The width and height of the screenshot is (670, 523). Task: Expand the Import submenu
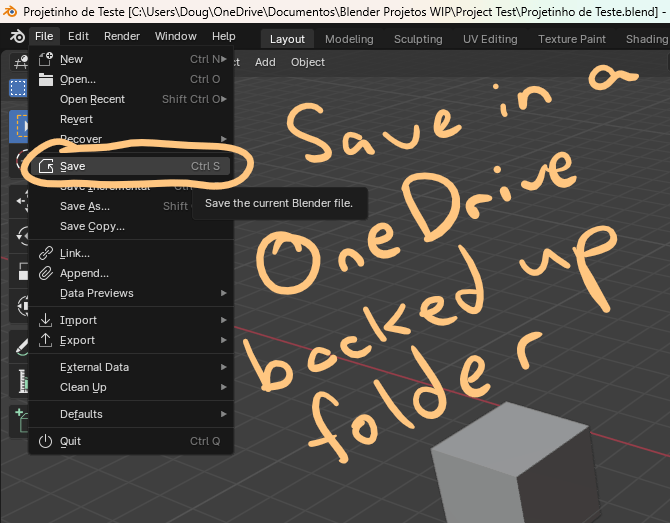131,320
